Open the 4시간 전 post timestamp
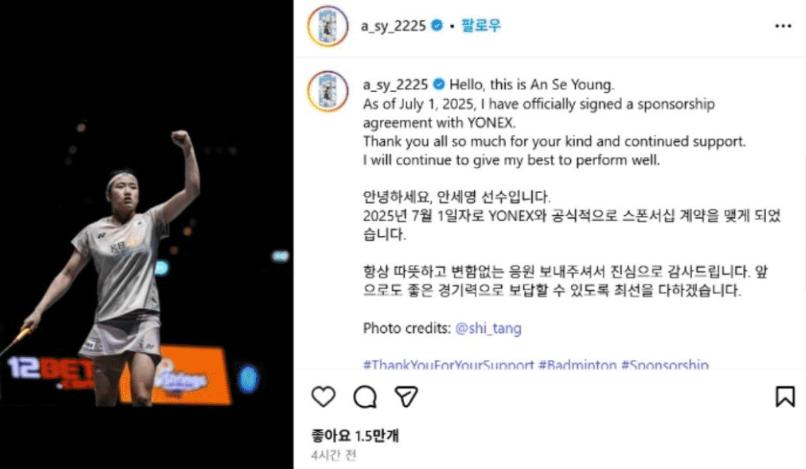 click(x=333, y=456)
